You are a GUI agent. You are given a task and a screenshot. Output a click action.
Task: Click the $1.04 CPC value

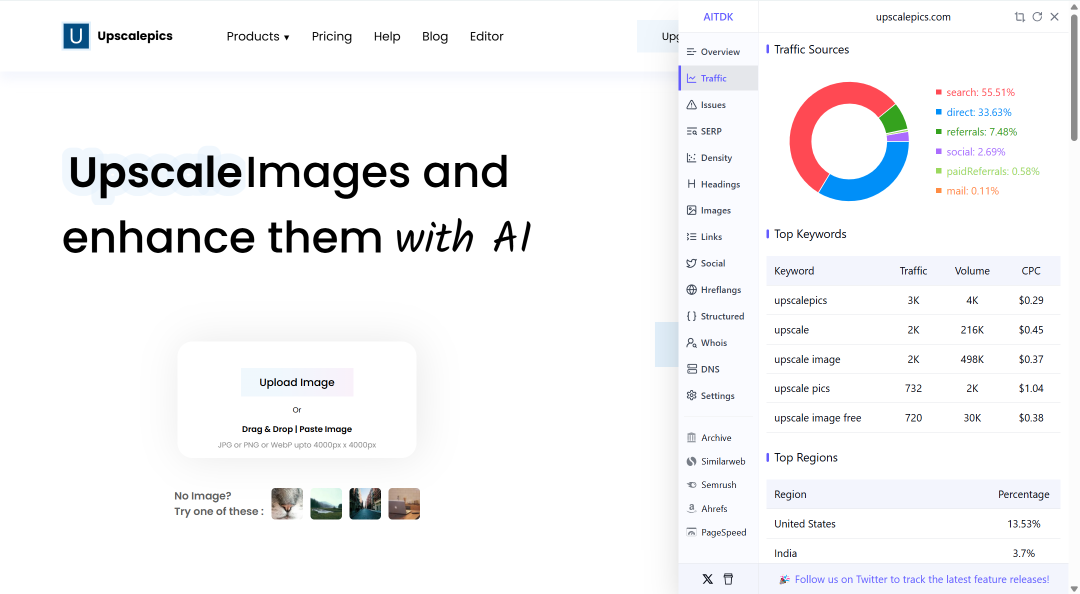click(x=1031, y=389)
